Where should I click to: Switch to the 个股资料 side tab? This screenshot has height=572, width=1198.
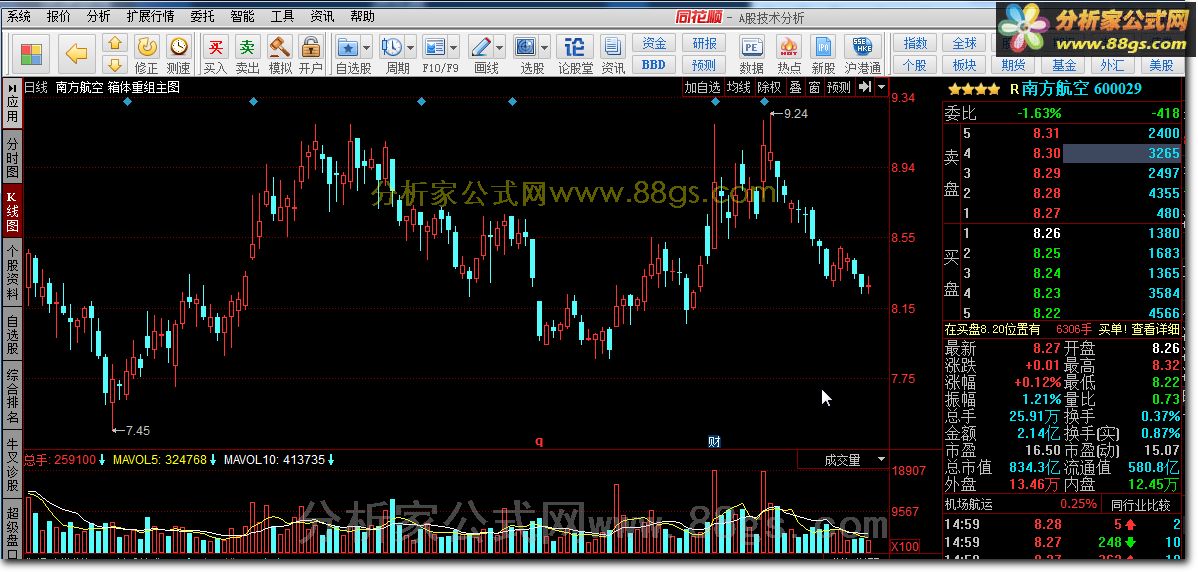point(12,273)
